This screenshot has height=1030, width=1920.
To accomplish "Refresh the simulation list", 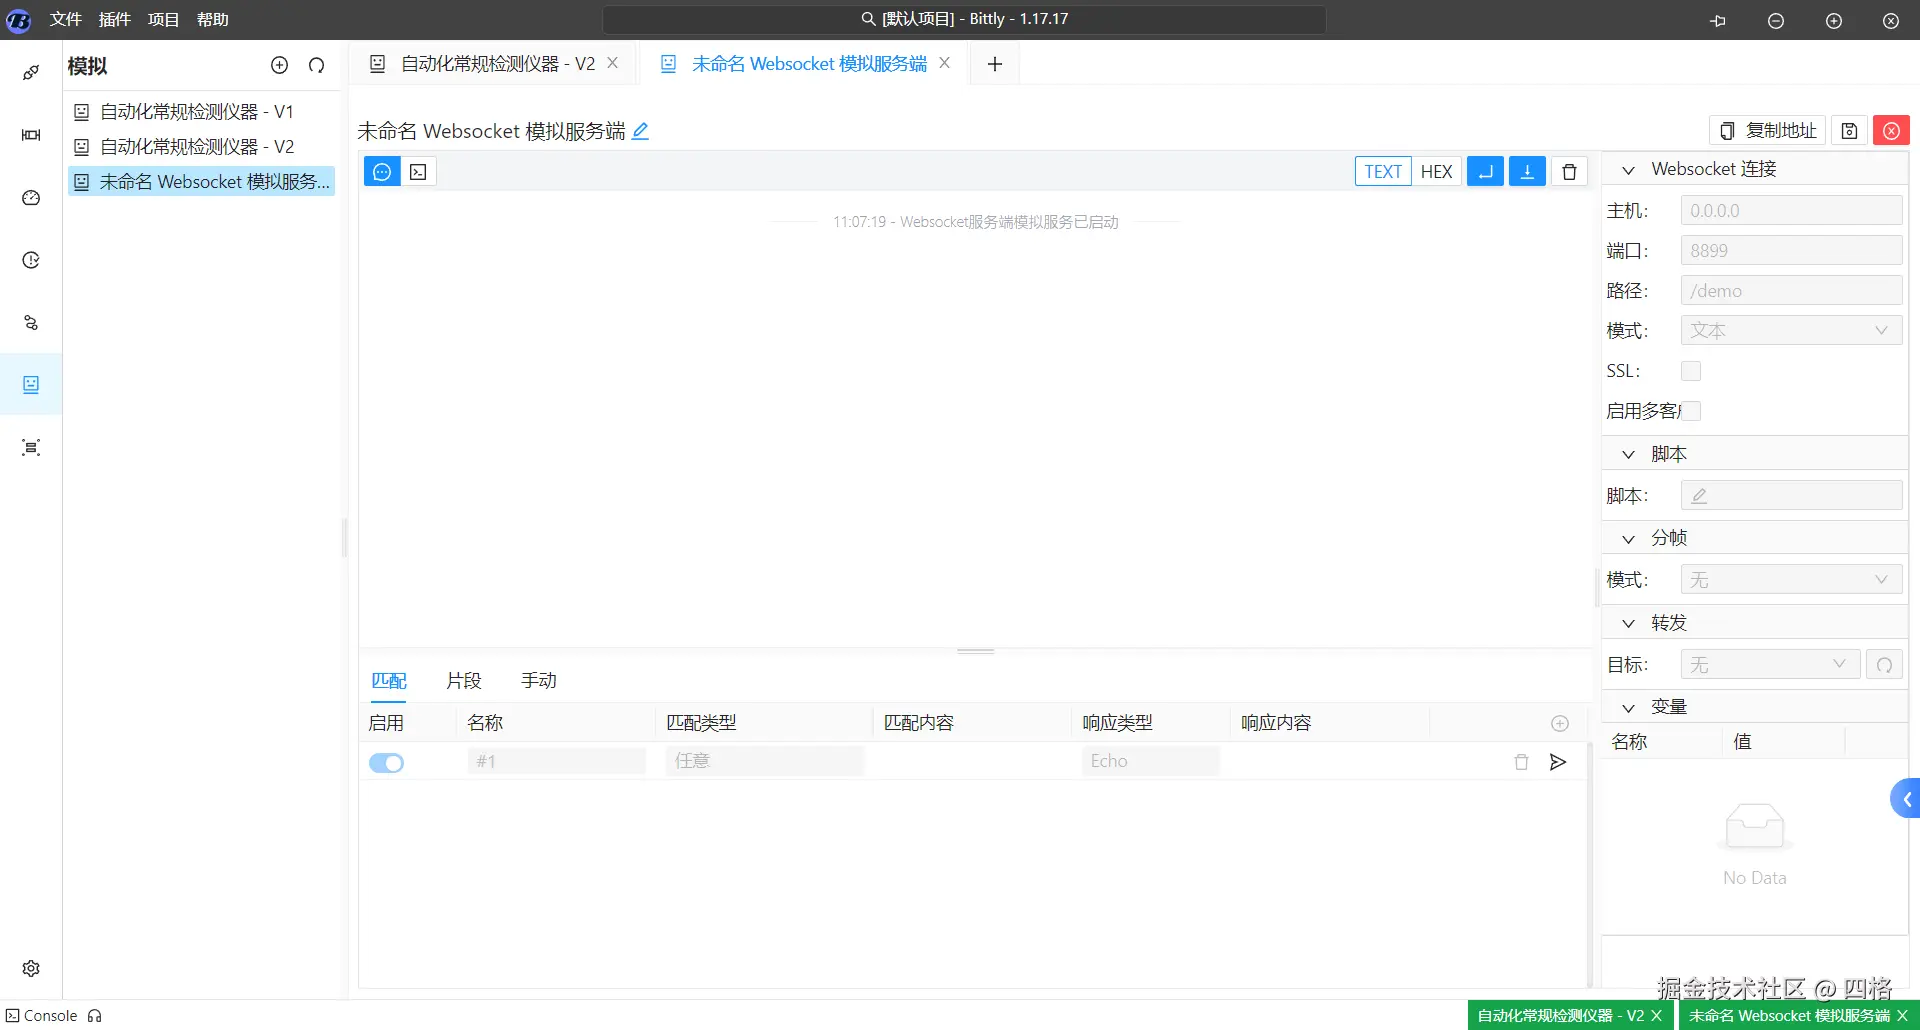I will click(x=317, y=65).
